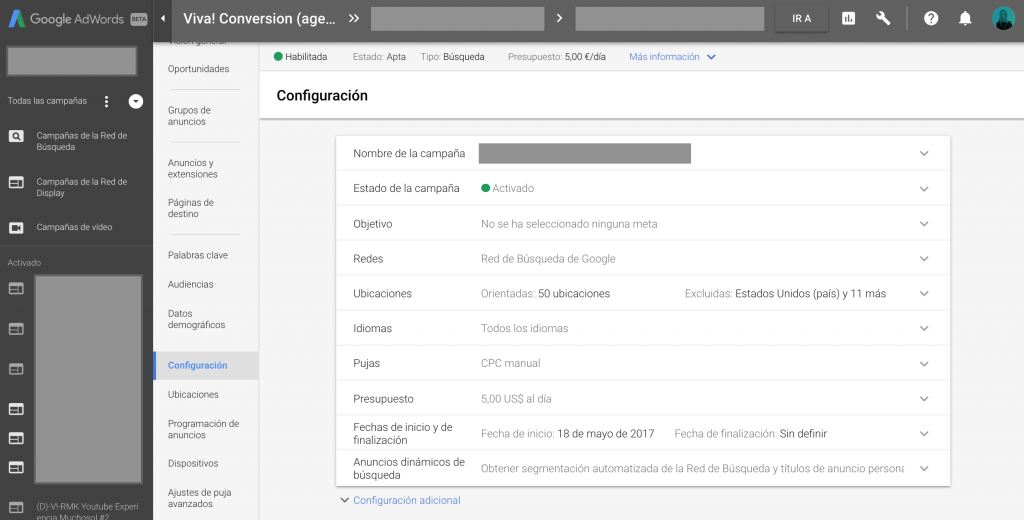Select Palabras clave menu item
Image resolution: width=1024 pixels, height=520 pixels.
198,255
